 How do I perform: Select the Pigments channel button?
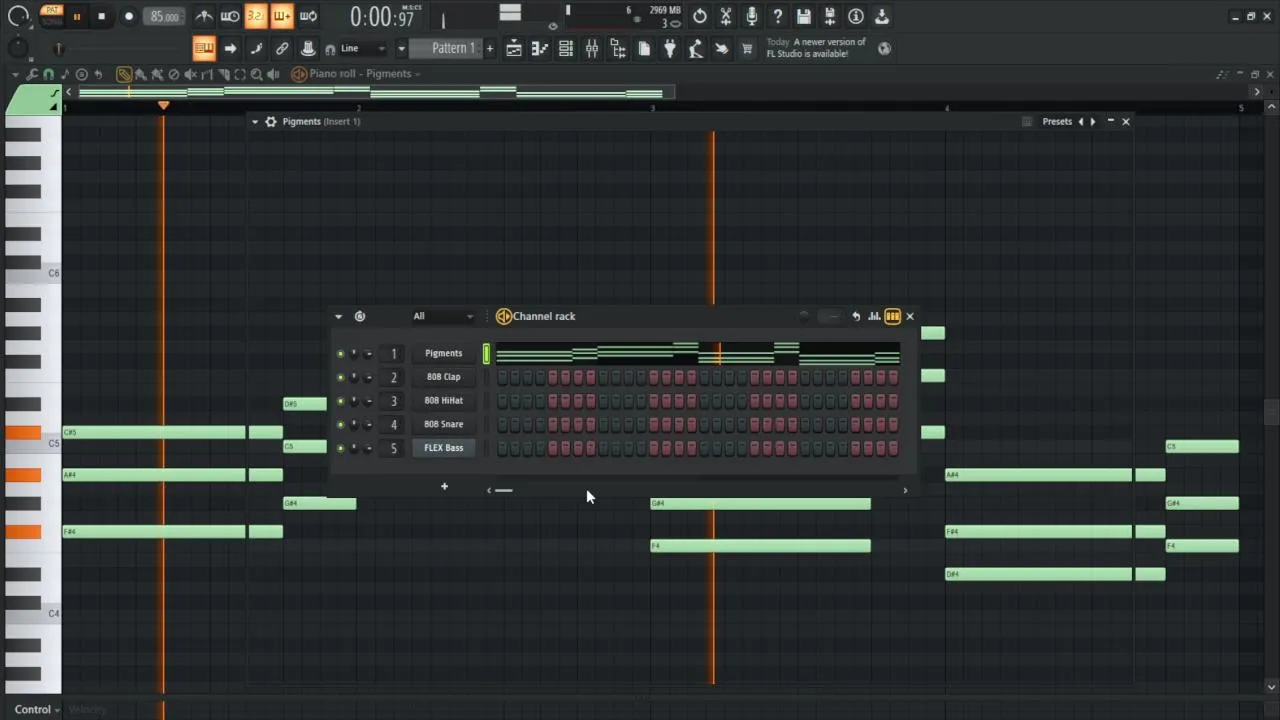[x=443, y=353]
